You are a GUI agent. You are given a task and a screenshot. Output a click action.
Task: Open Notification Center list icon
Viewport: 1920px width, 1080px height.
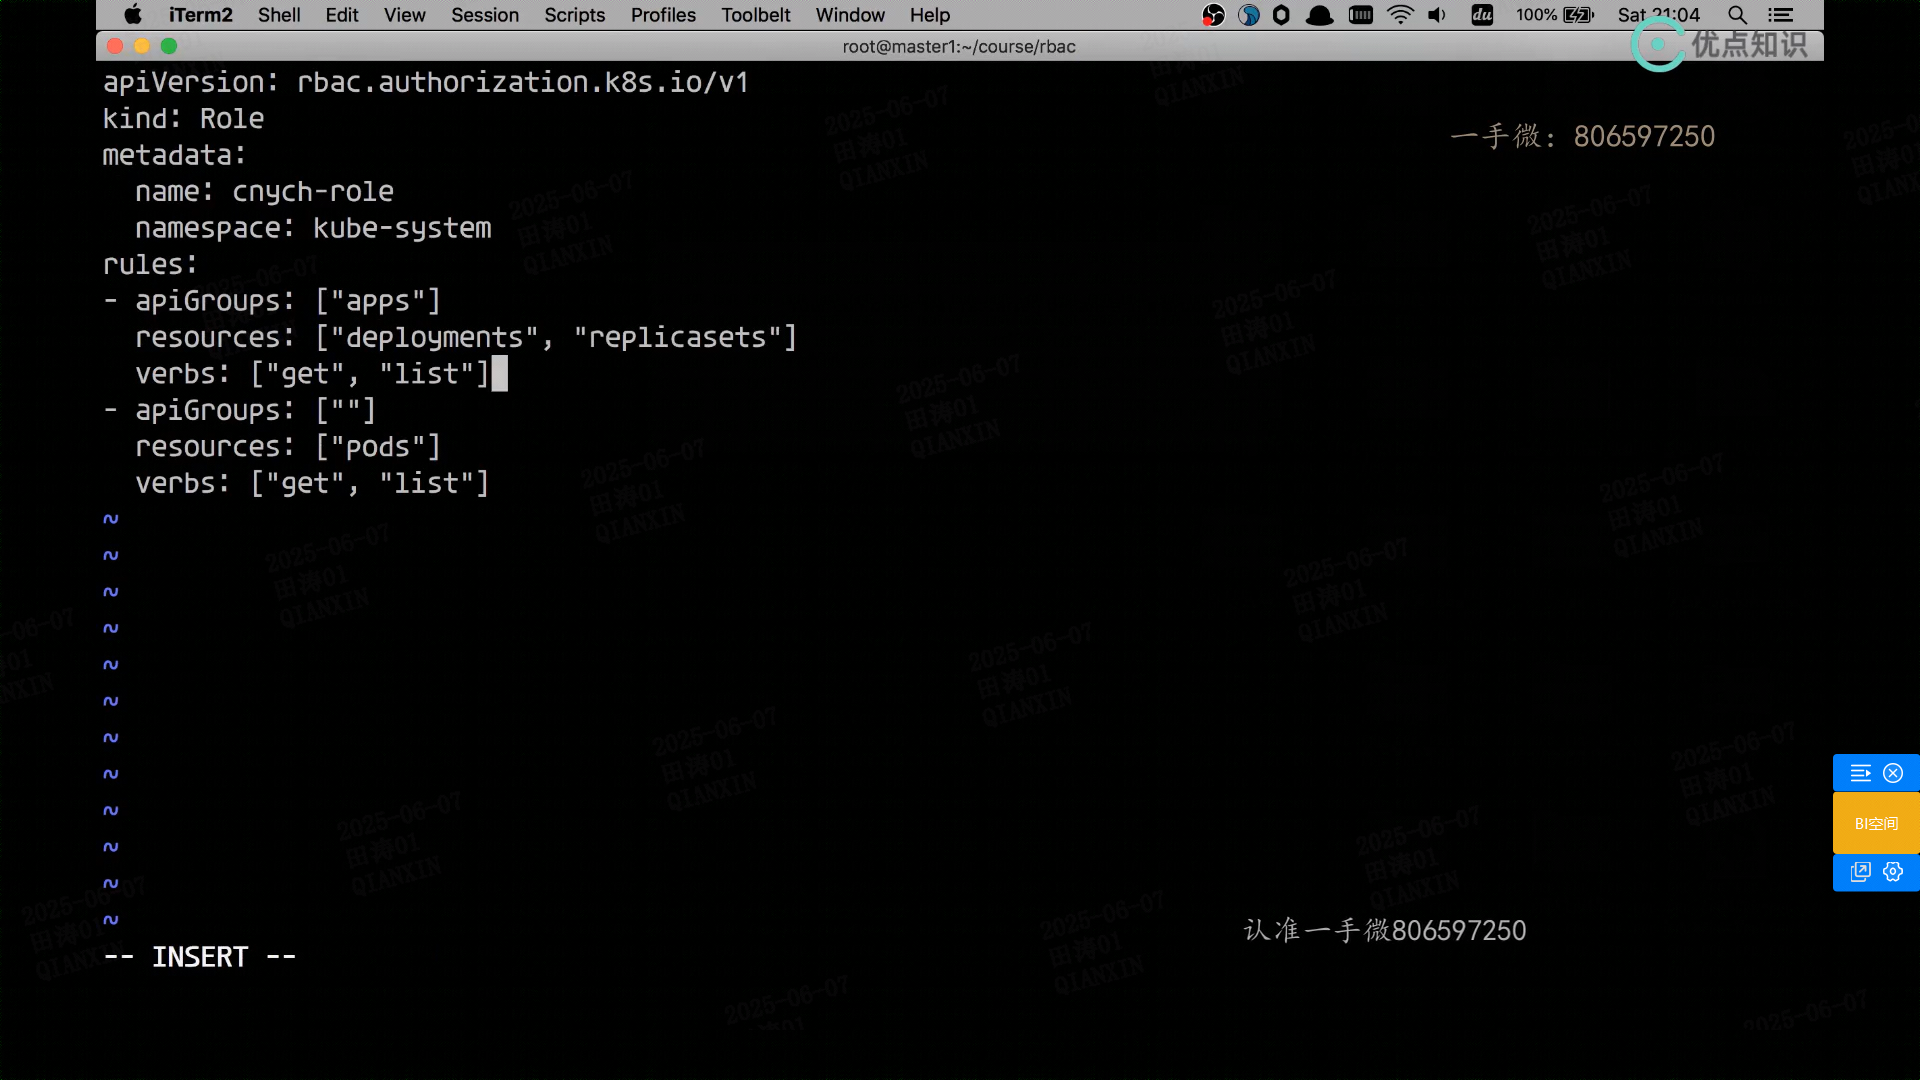pos(1780,15)
